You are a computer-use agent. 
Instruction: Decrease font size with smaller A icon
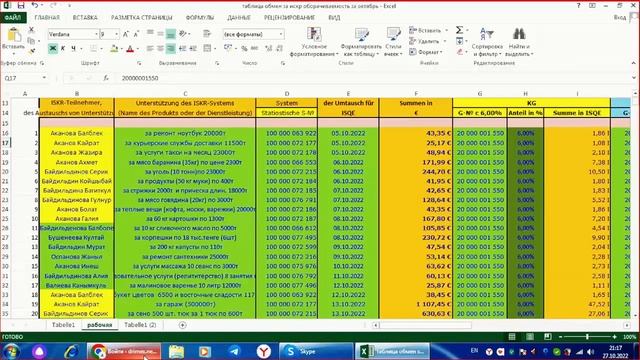pyautogui.click(x=136, y=34)
